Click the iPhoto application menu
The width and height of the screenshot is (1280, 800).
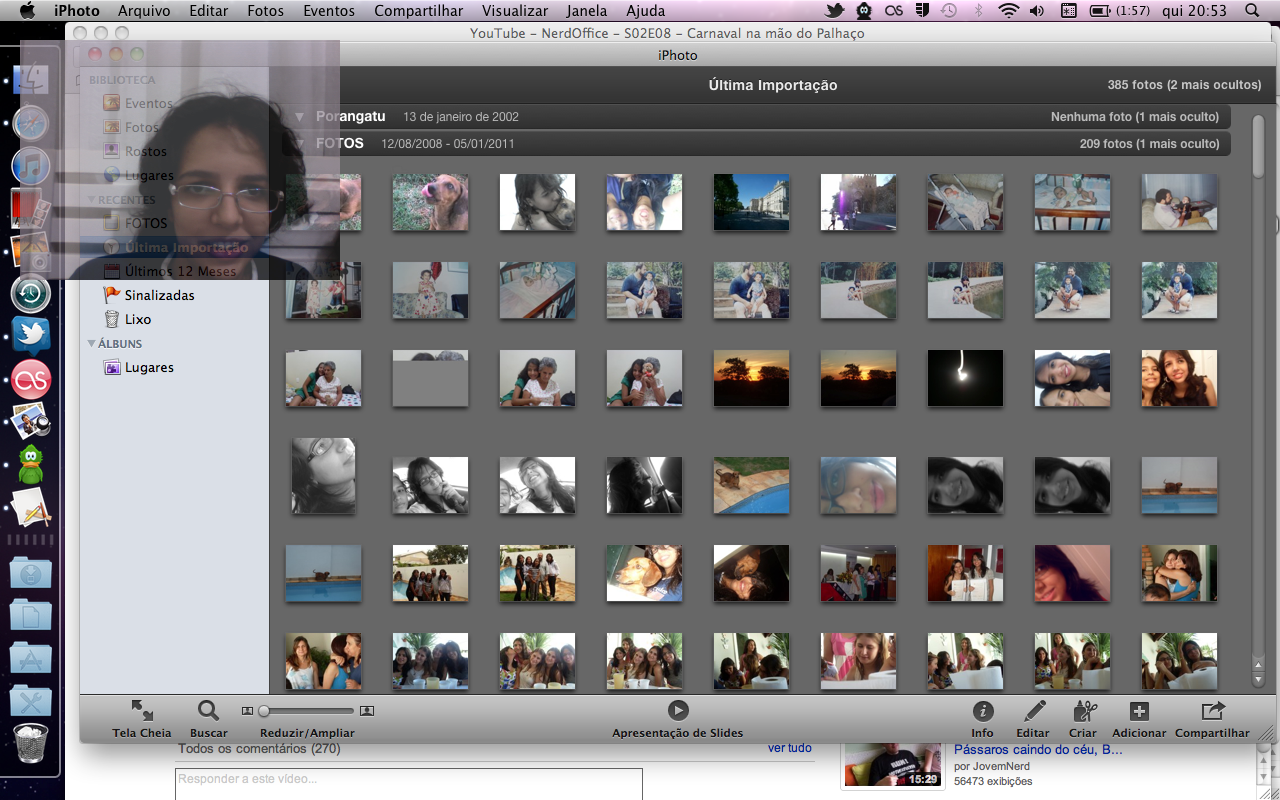tap(77, 11)
